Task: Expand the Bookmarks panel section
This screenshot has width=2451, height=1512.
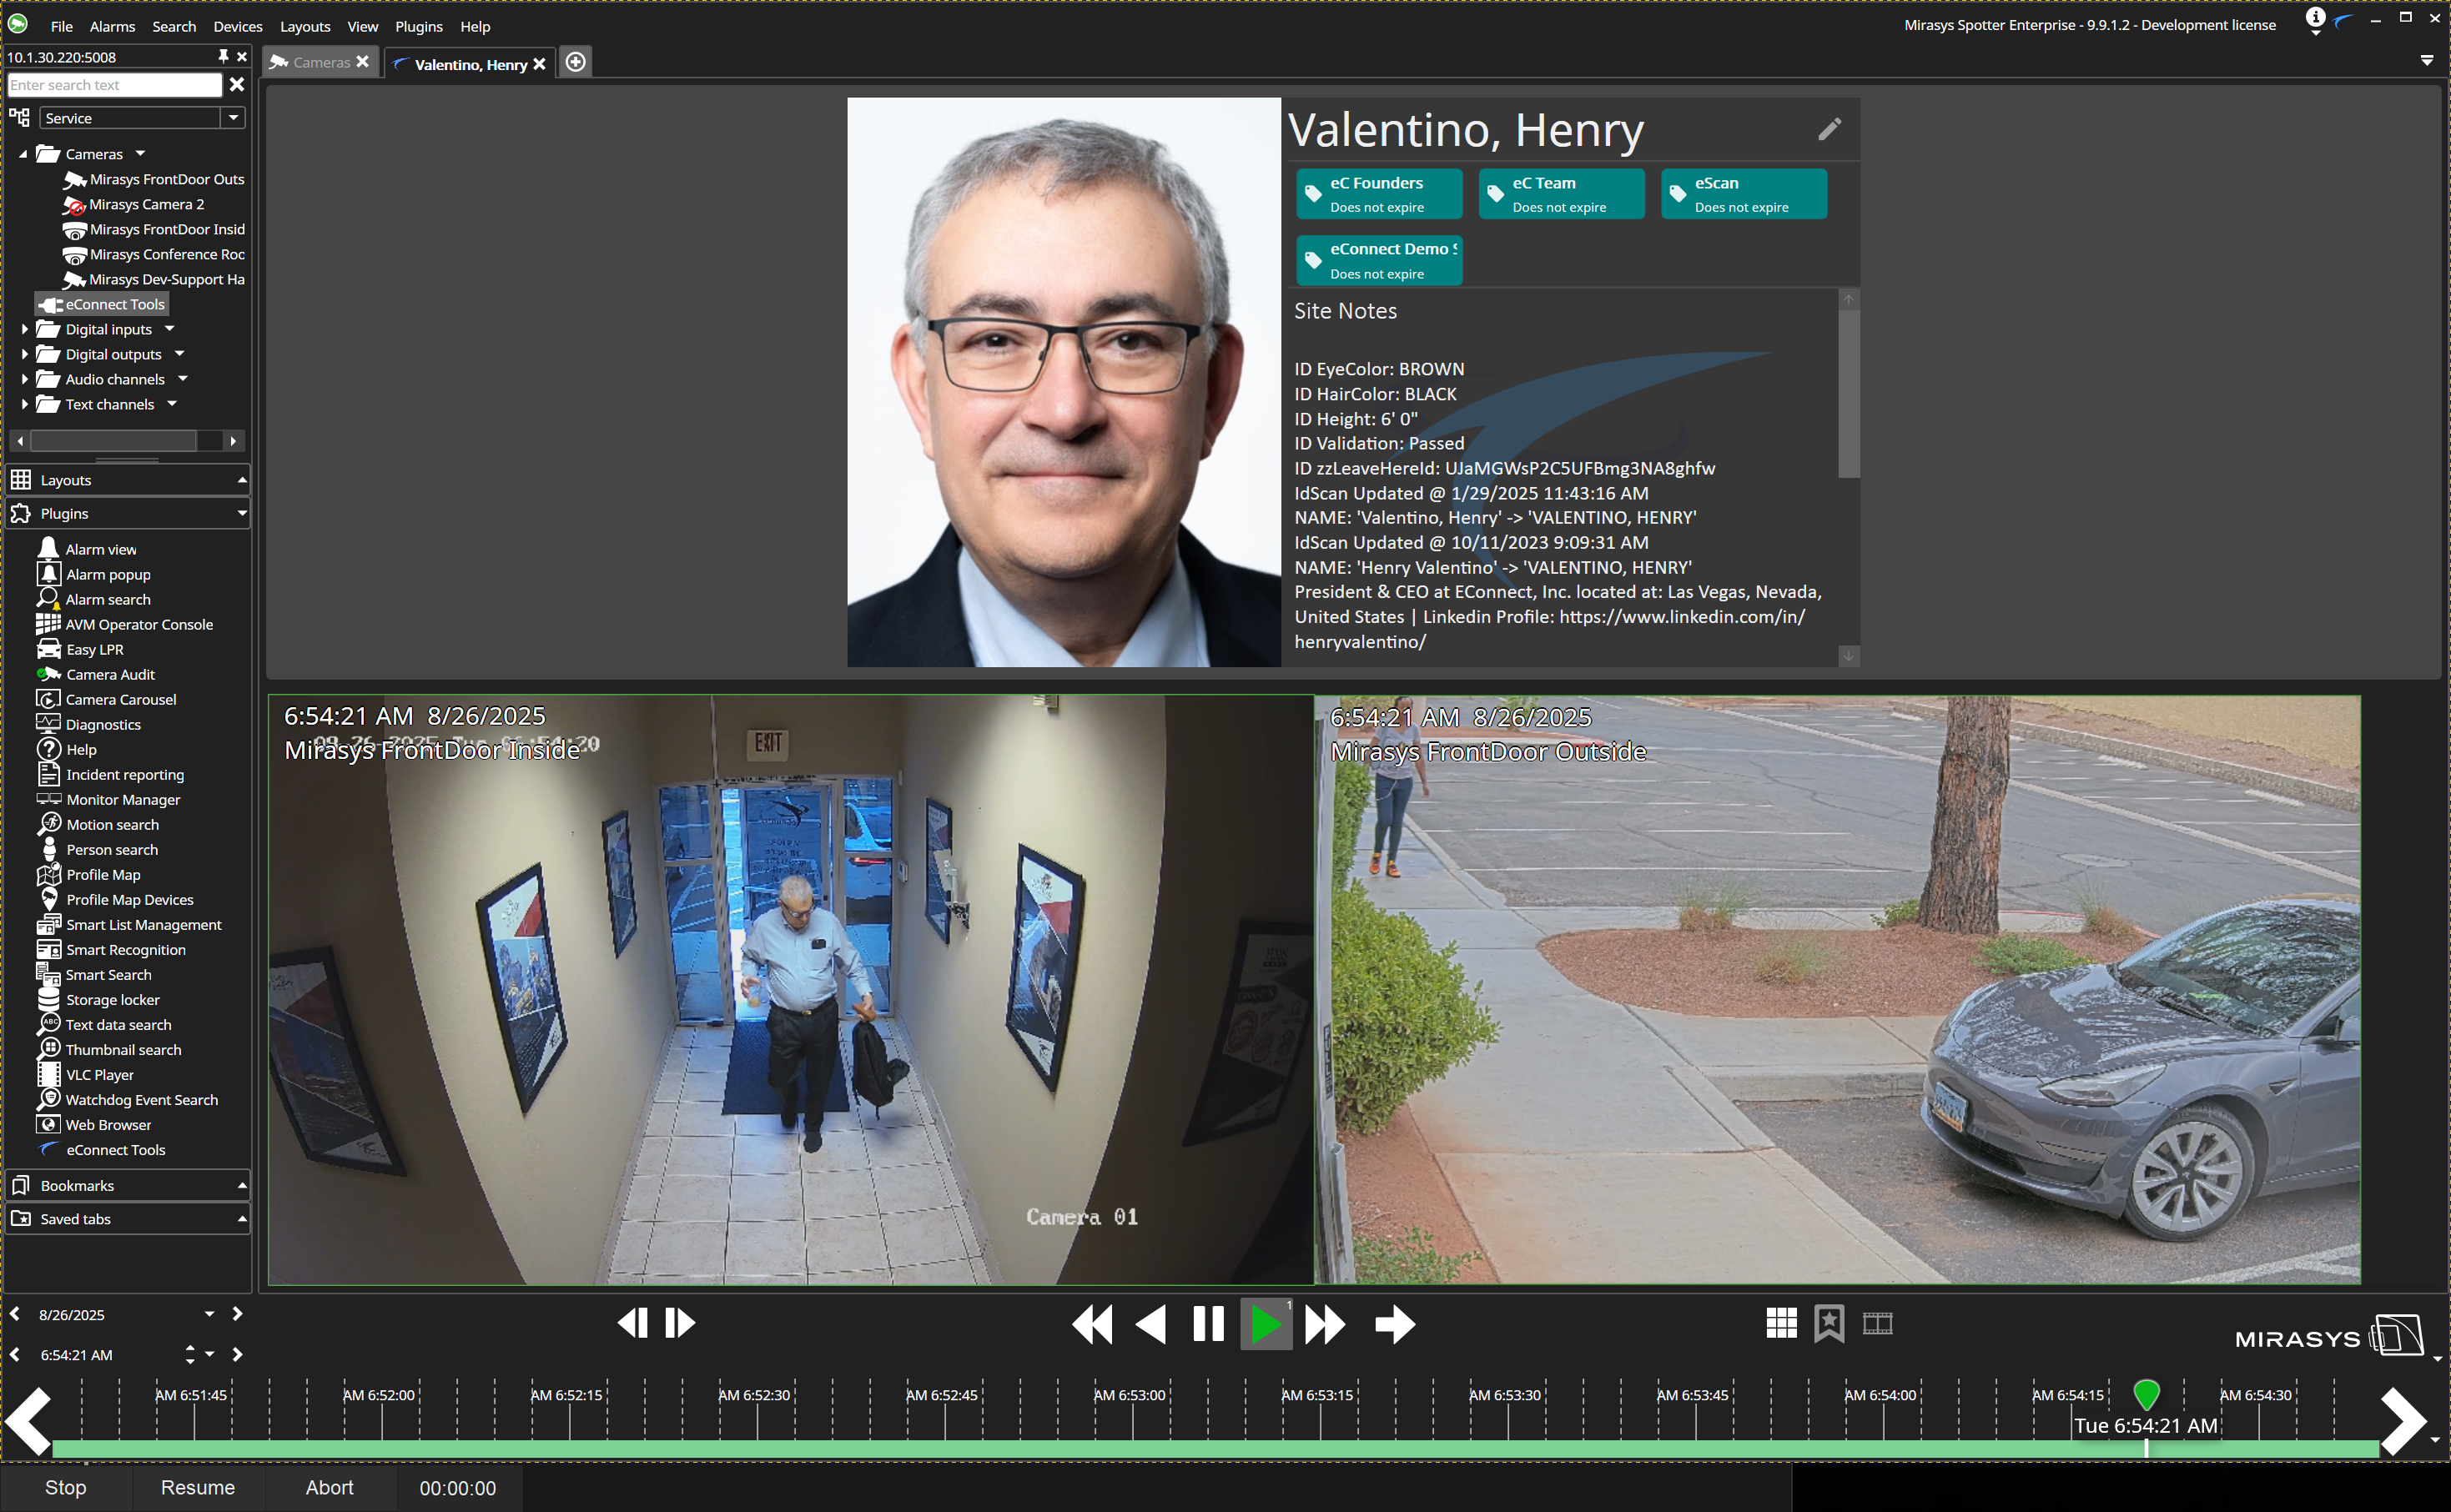Action: click(x=241, y=1185)
